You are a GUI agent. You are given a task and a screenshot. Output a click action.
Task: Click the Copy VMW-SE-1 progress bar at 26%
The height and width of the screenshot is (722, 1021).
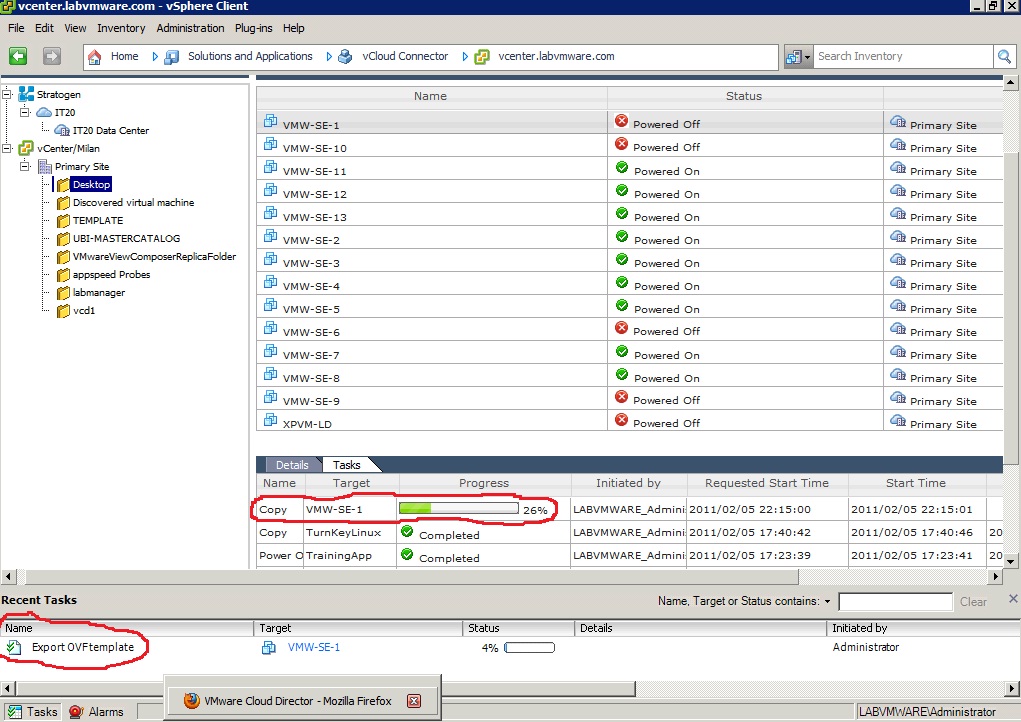458,508
